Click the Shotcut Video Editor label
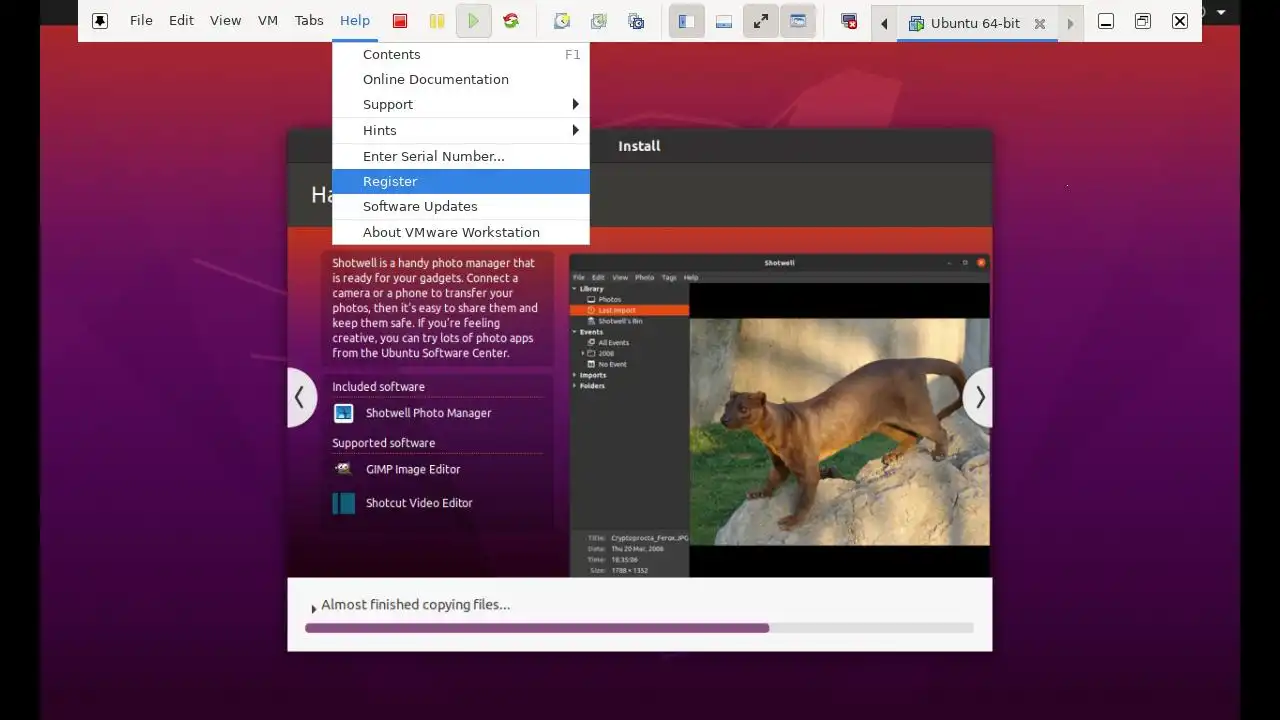 click(419, 503)
